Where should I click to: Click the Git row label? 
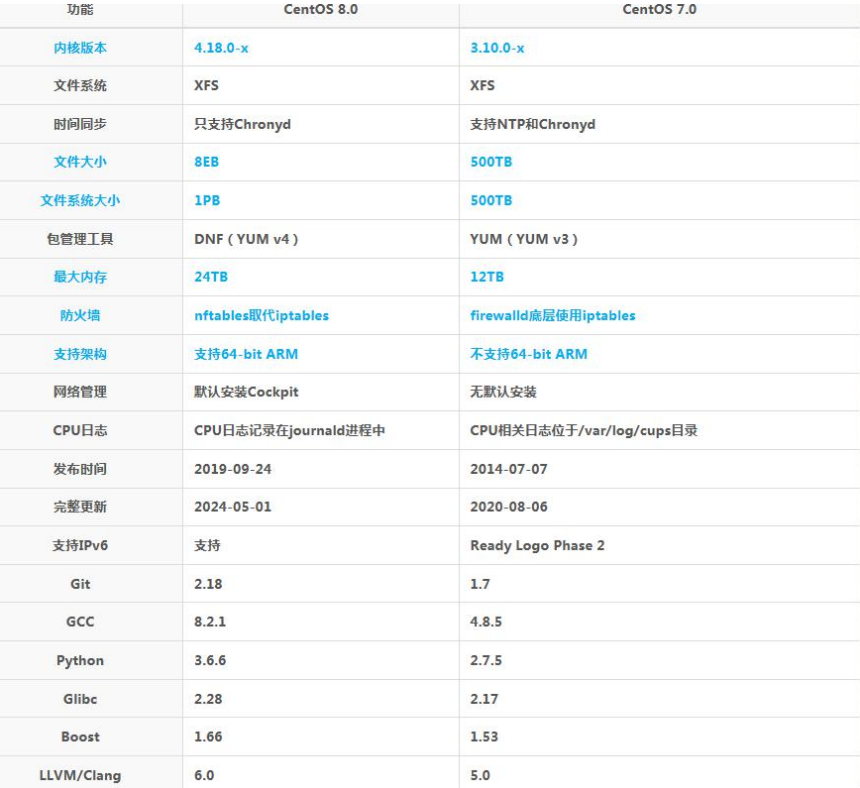80,583
